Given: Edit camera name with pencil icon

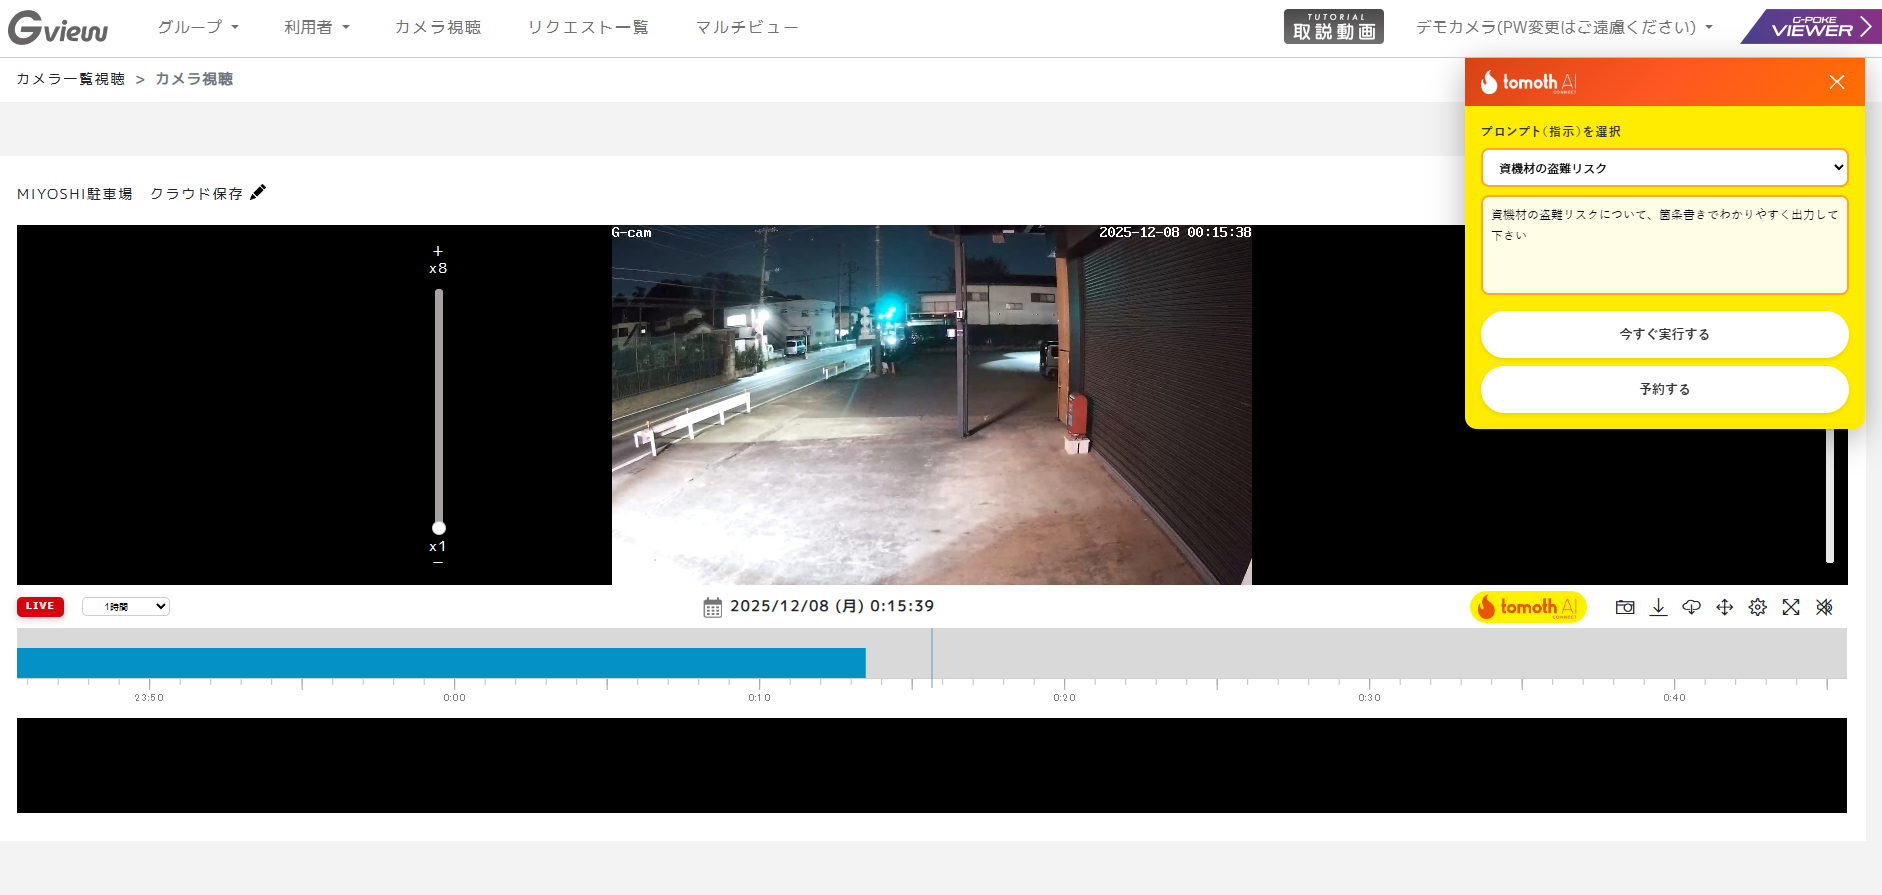Looking at the screenshot, I should coord(258,193).
